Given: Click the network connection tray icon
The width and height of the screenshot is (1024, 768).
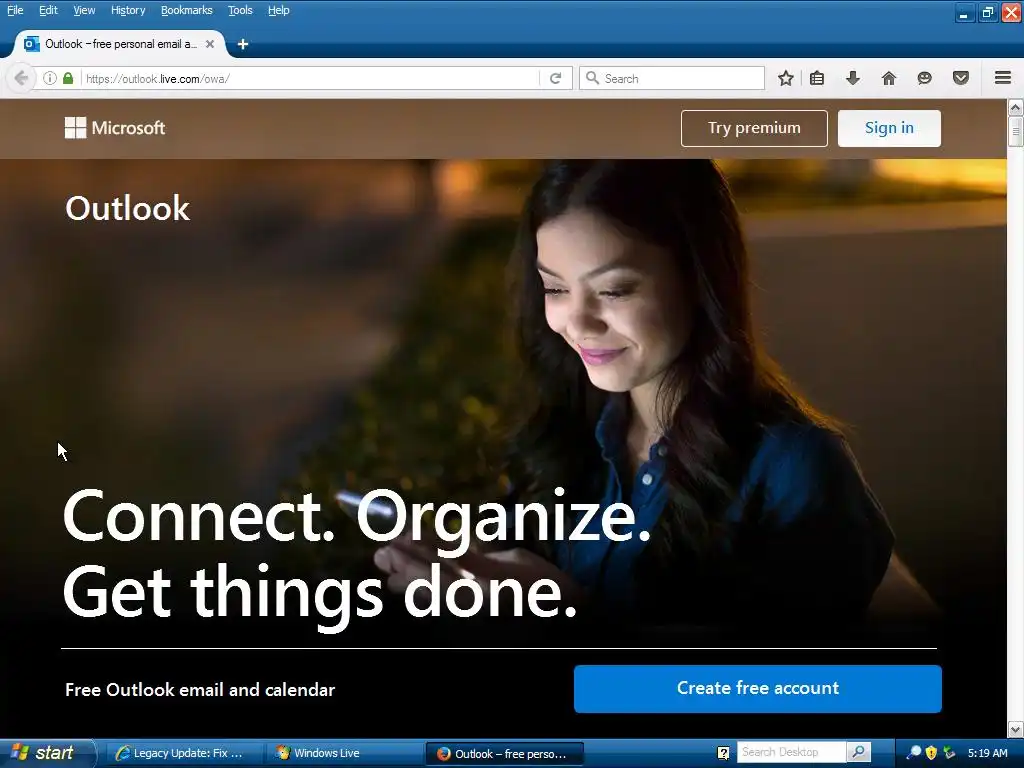Looking at the screenshot, I should [x=949, y=753].
